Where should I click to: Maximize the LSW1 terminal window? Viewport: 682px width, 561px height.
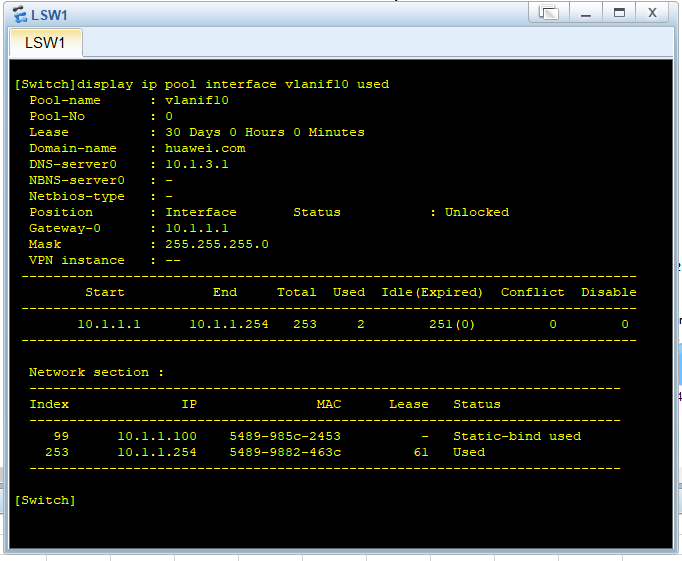[619, 13]
